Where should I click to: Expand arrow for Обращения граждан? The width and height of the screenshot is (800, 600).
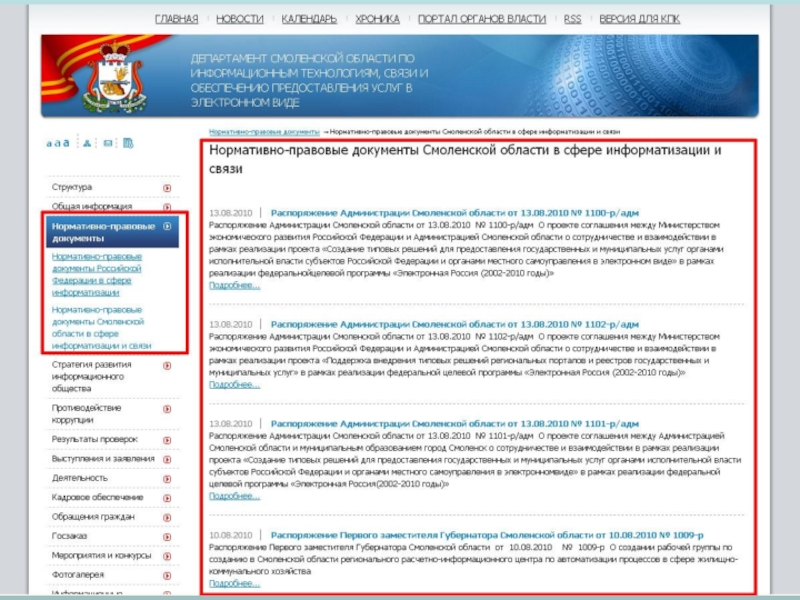click(x=167, y=517)
